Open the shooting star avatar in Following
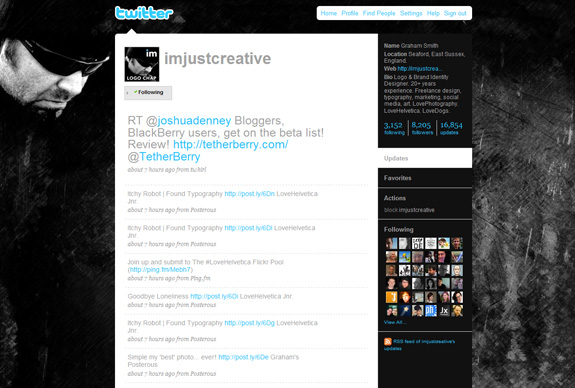 [x=404, y=311]
